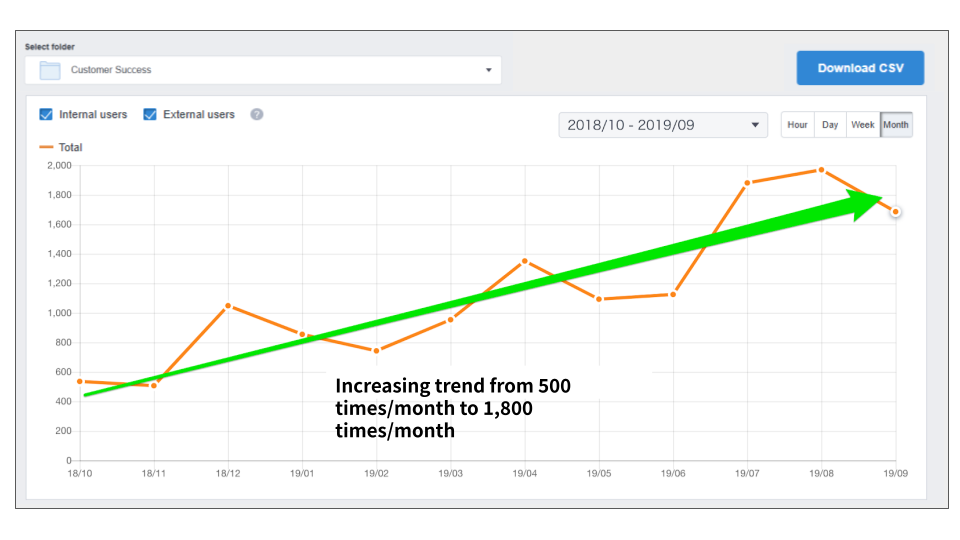960x540 pixels.
Task: Click the help question mark icon
Action: point(257,114)
